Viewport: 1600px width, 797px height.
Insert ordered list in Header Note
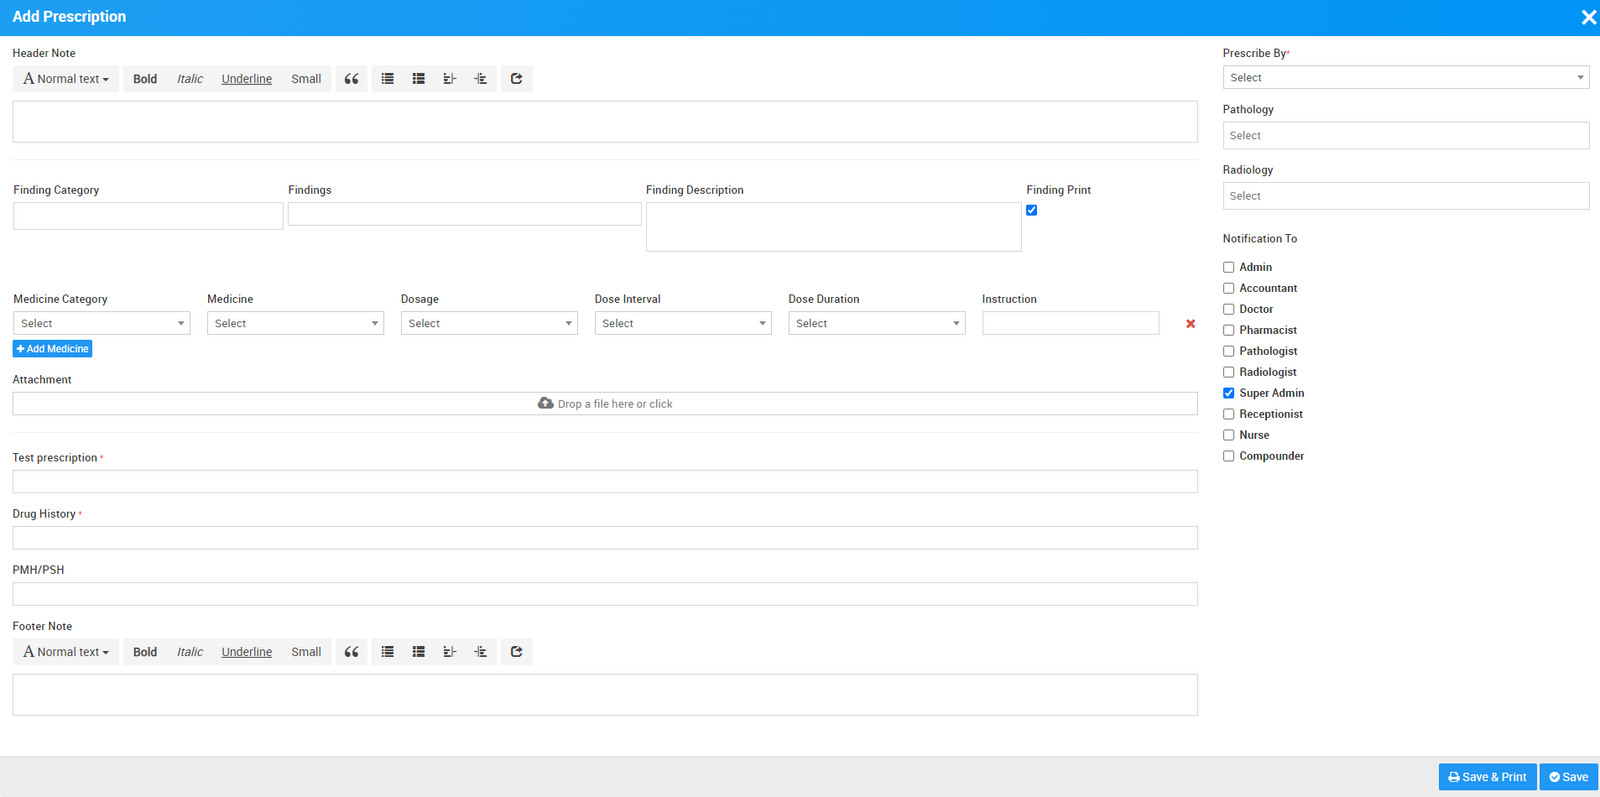[x=419, y=79]
